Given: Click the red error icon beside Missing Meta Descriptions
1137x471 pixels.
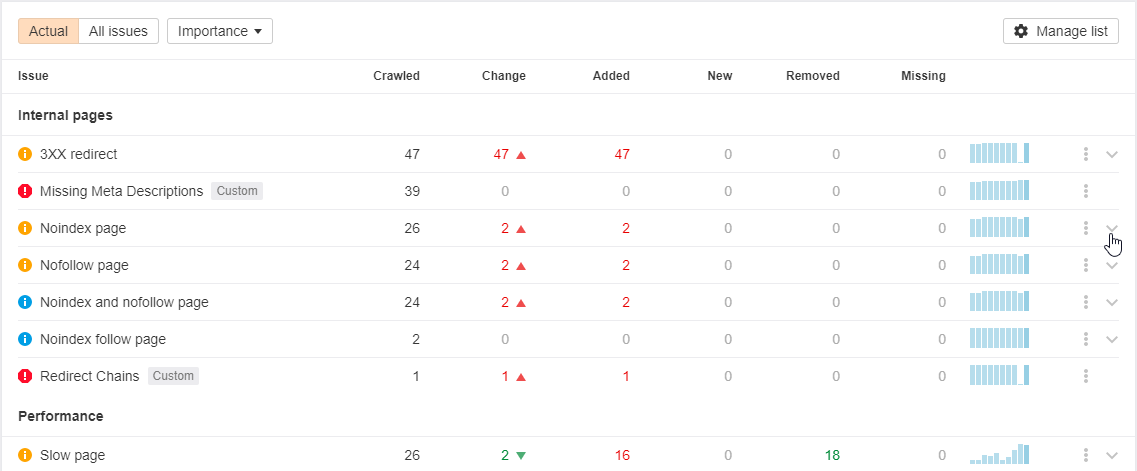Looking at the screenshot, I should pos(25,191).
